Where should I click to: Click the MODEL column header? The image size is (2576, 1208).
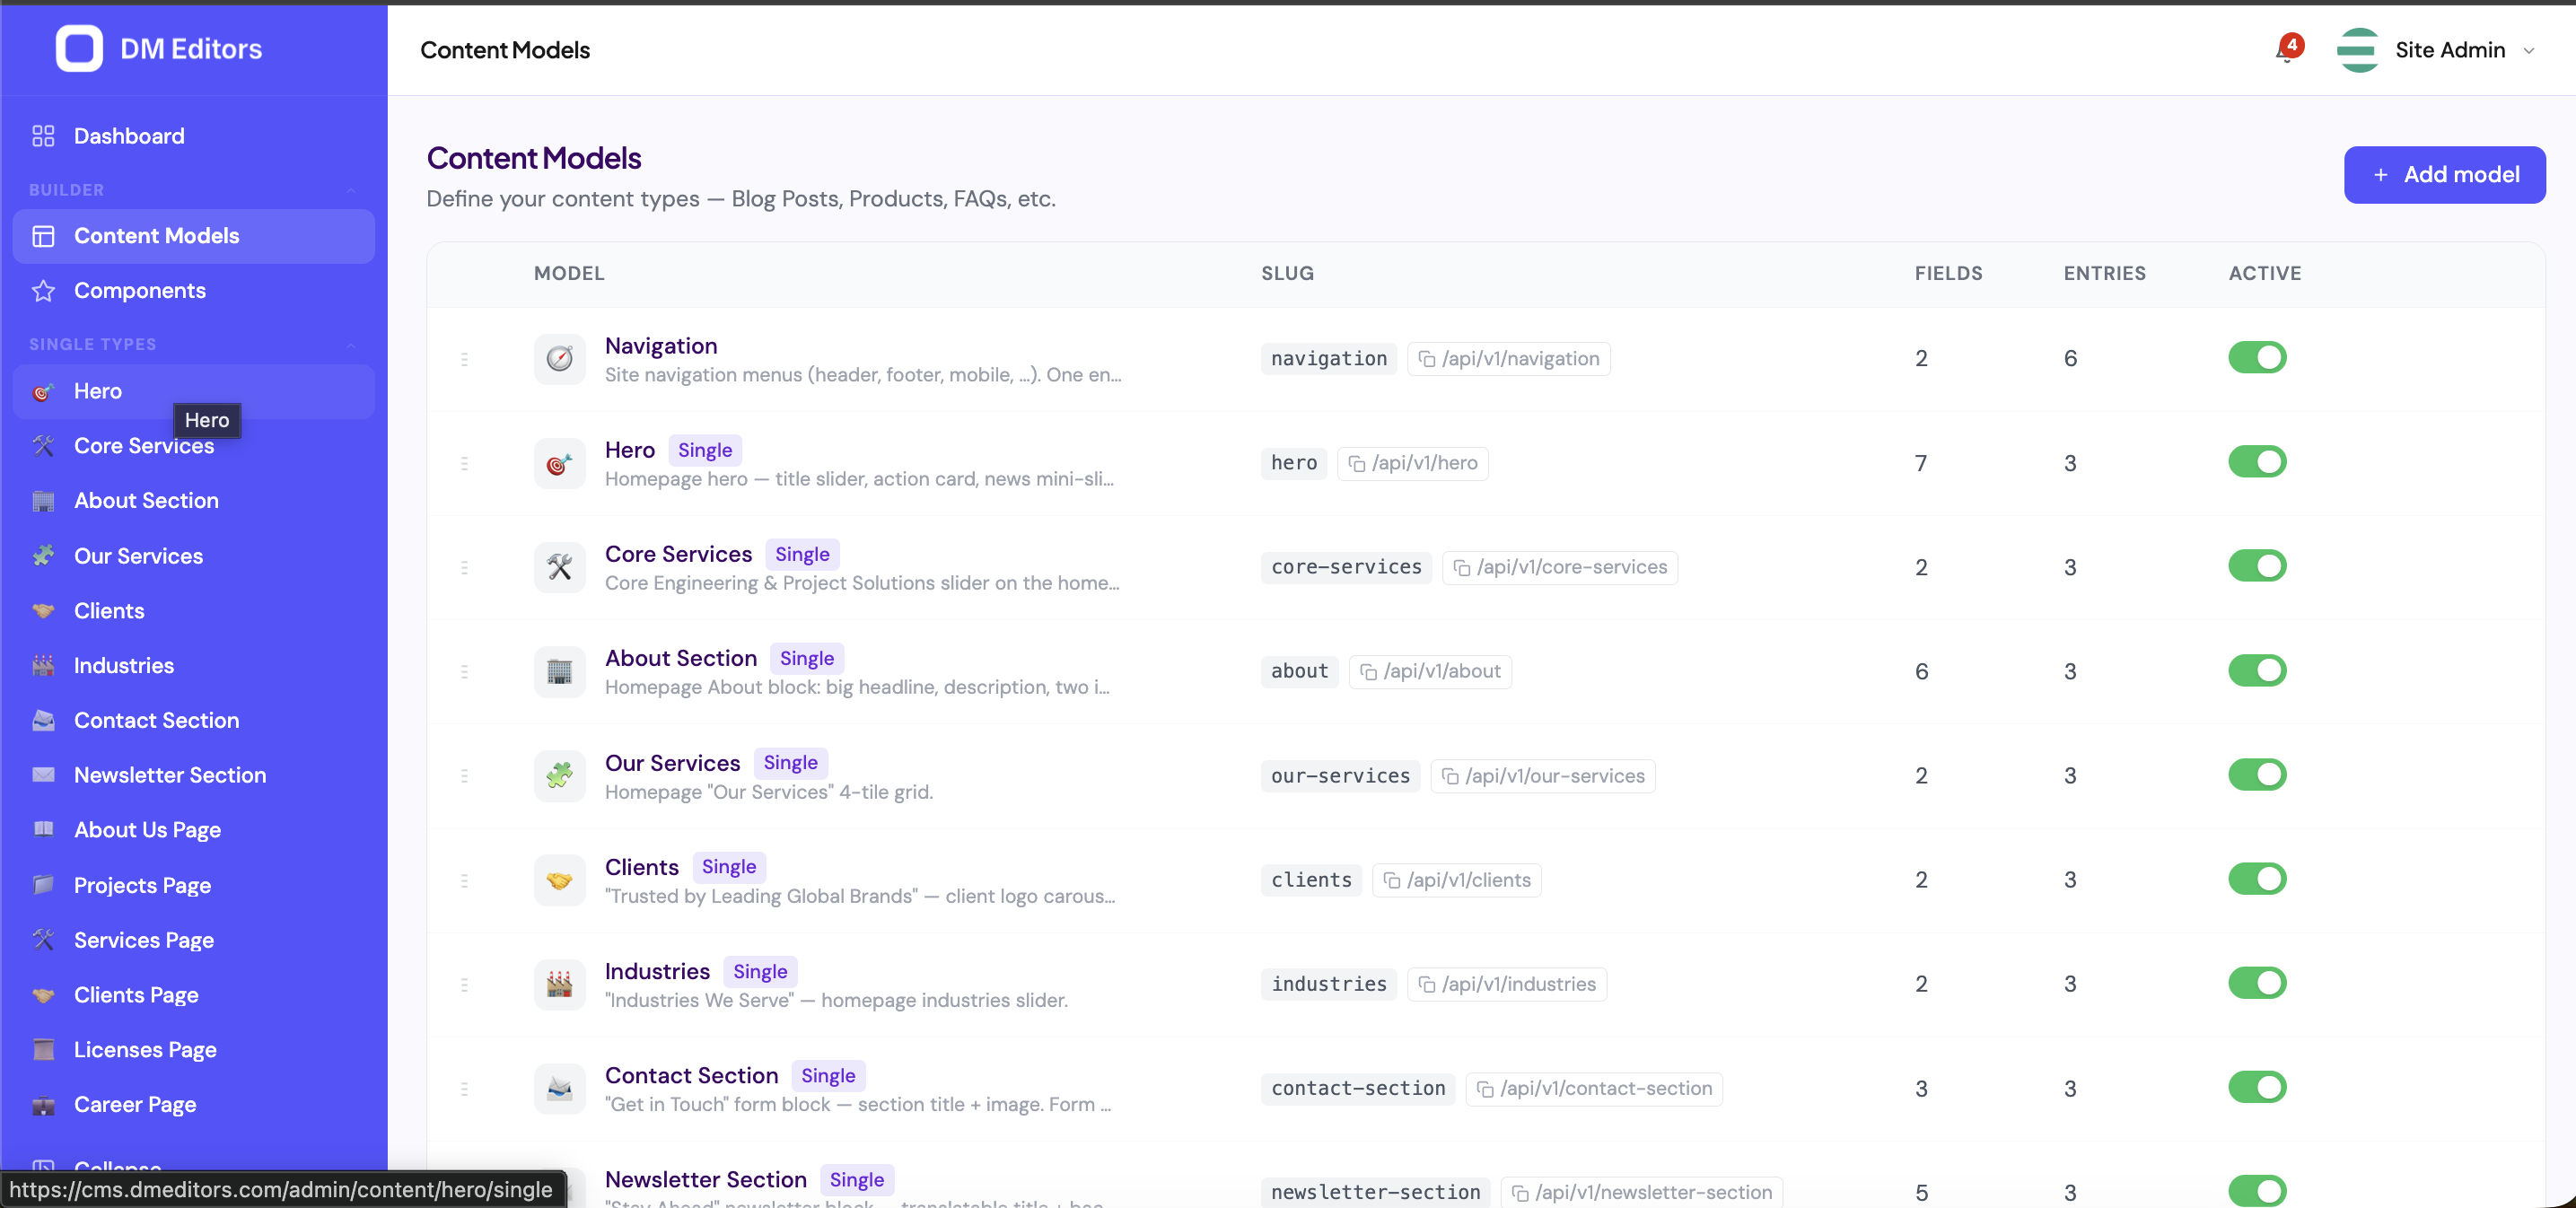coord(569,273)
